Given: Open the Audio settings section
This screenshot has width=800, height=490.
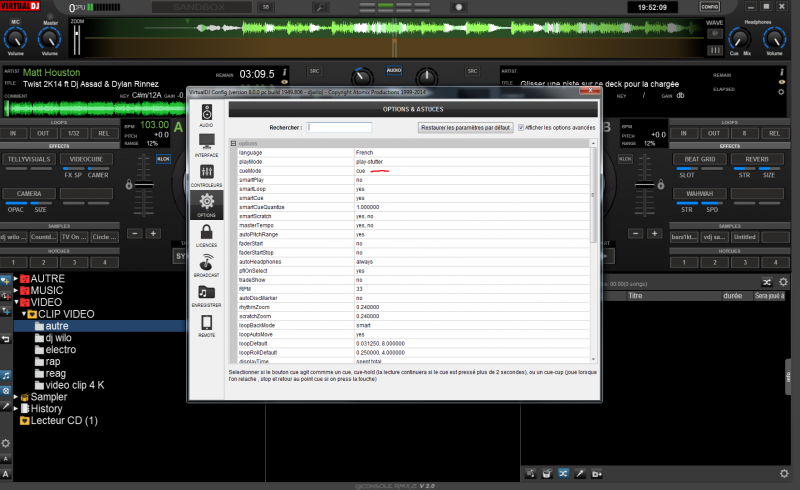Looking at the screenshot, I should (x=207, y=115).
